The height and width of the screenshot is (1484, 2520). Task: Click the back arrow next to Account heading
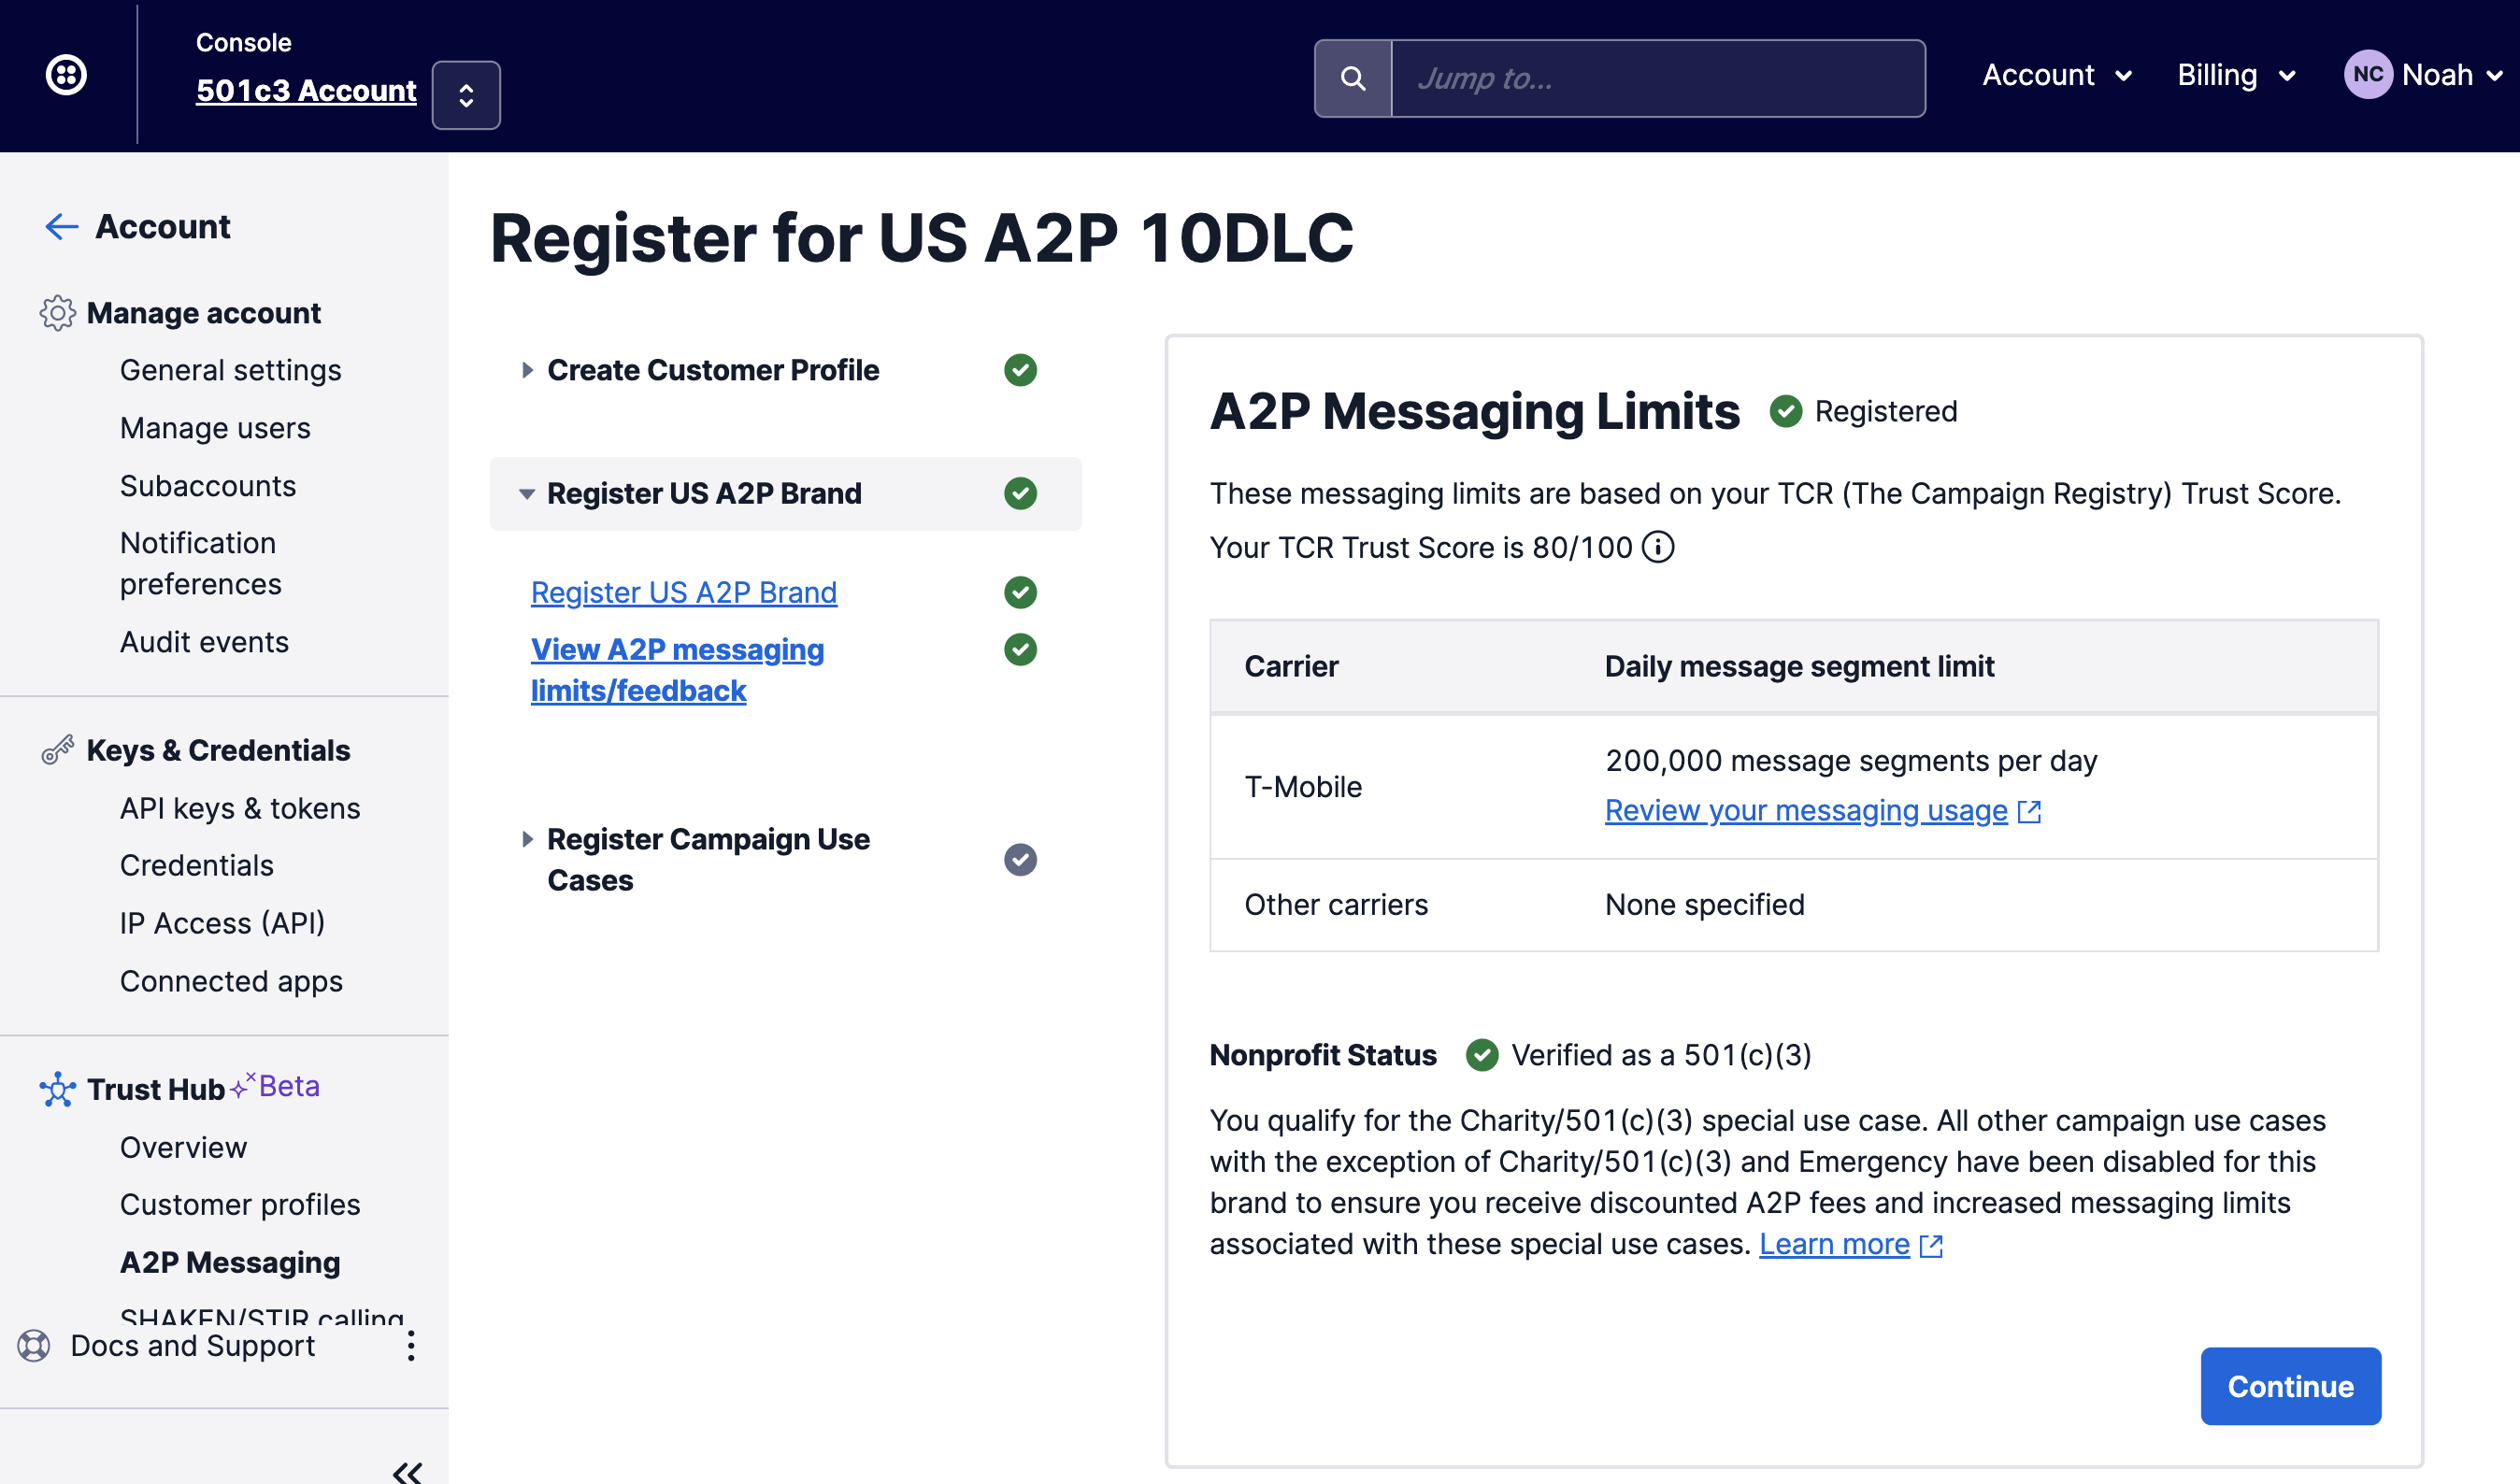(61, 227)
